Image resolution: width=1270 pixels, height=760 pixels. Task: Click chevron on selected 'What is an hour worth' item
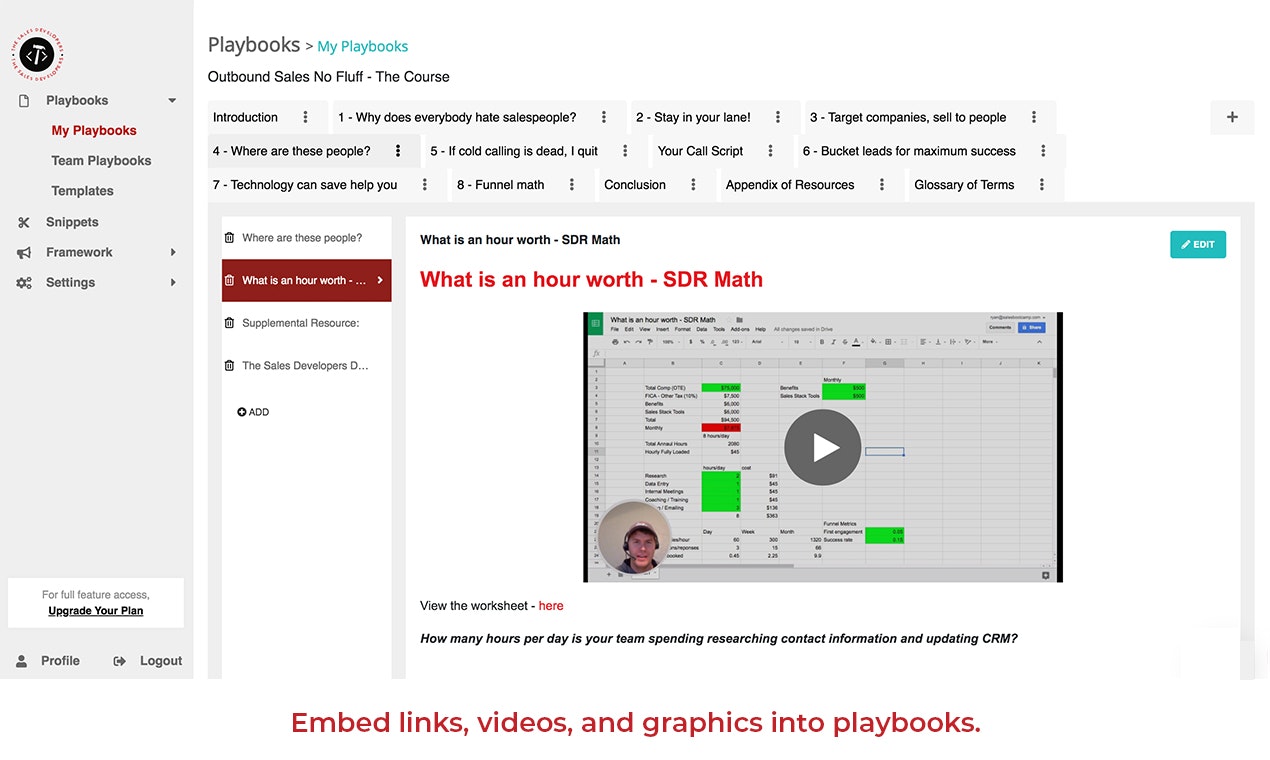pyautogui.click(x=380, y=280)
